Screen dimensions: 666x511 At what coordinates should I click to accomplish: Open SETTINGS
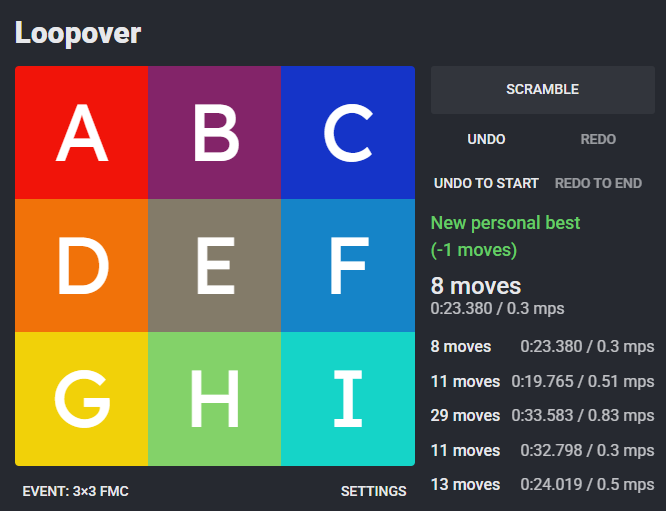[373, 491]
